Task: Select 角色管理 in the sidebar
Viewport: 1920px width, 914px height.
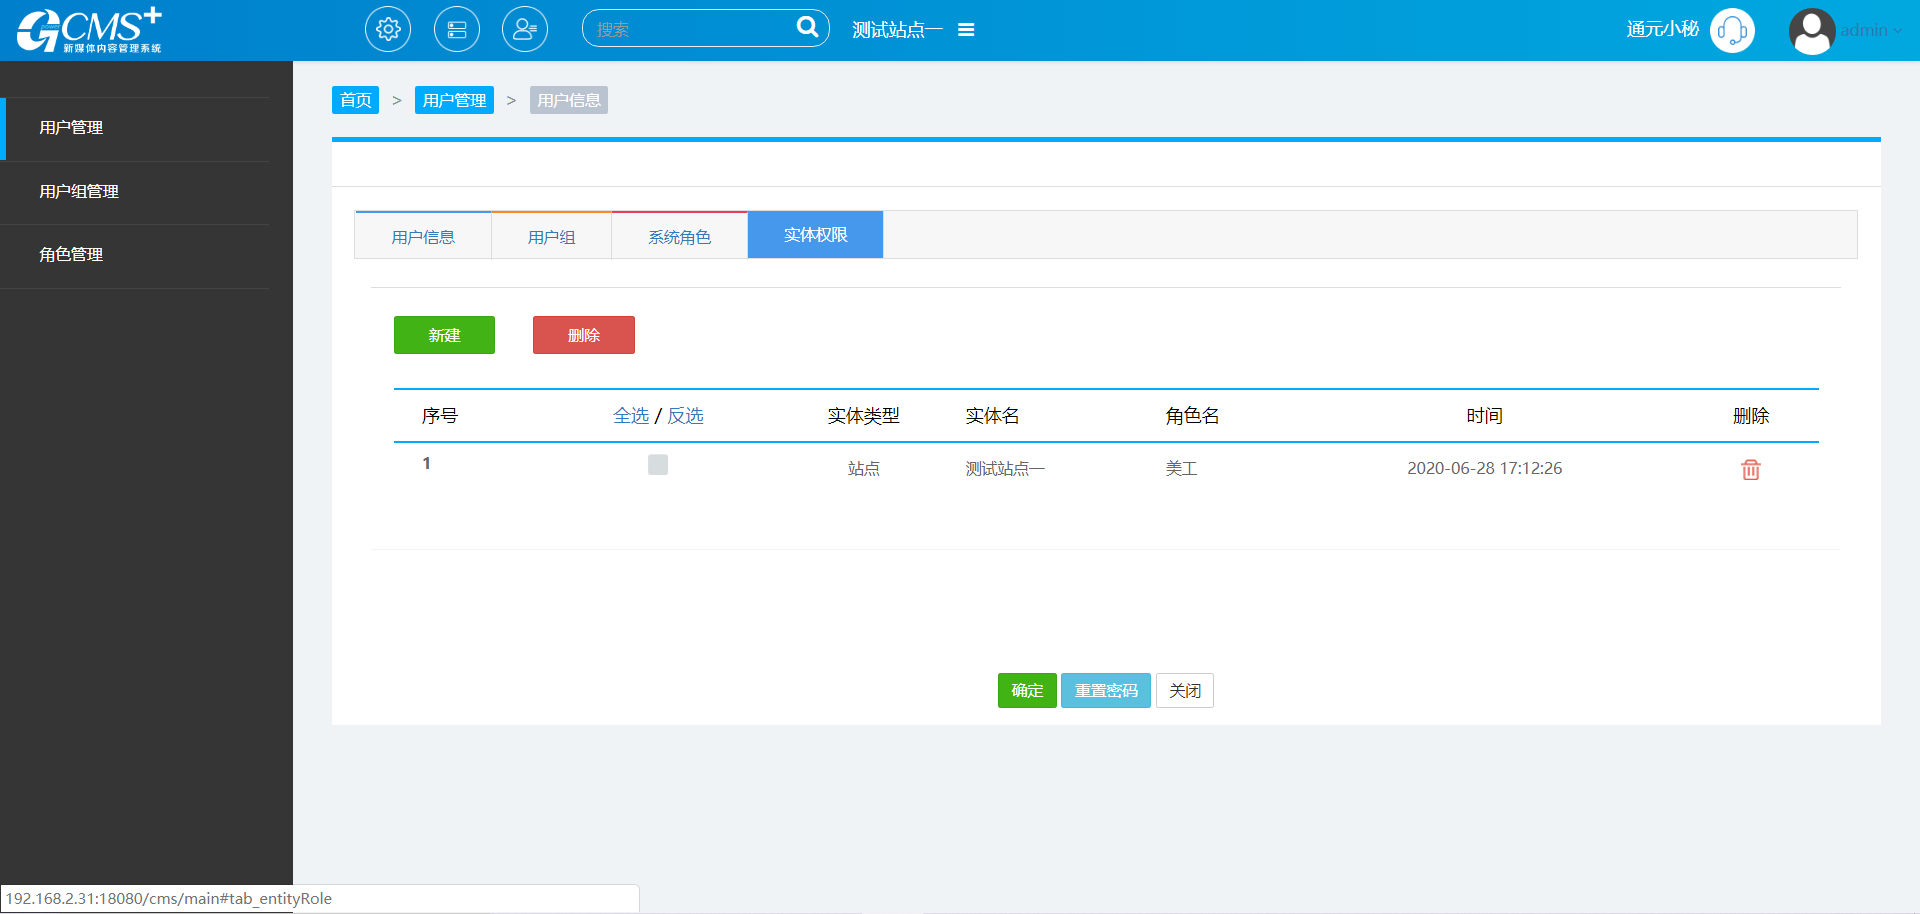Action: coord(71,255)
